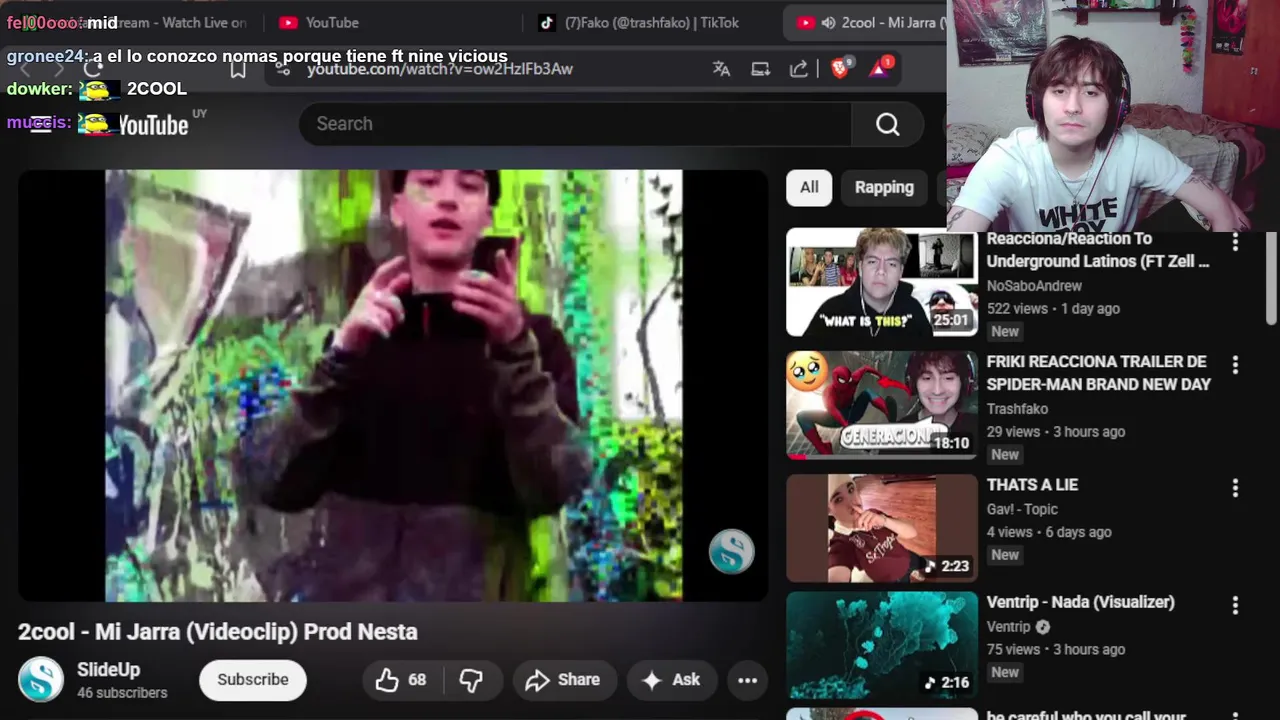The width and height of the screenshot is (1280, 720).
Task: Open the Ventrip channel link
Action: click(1008, 626)
